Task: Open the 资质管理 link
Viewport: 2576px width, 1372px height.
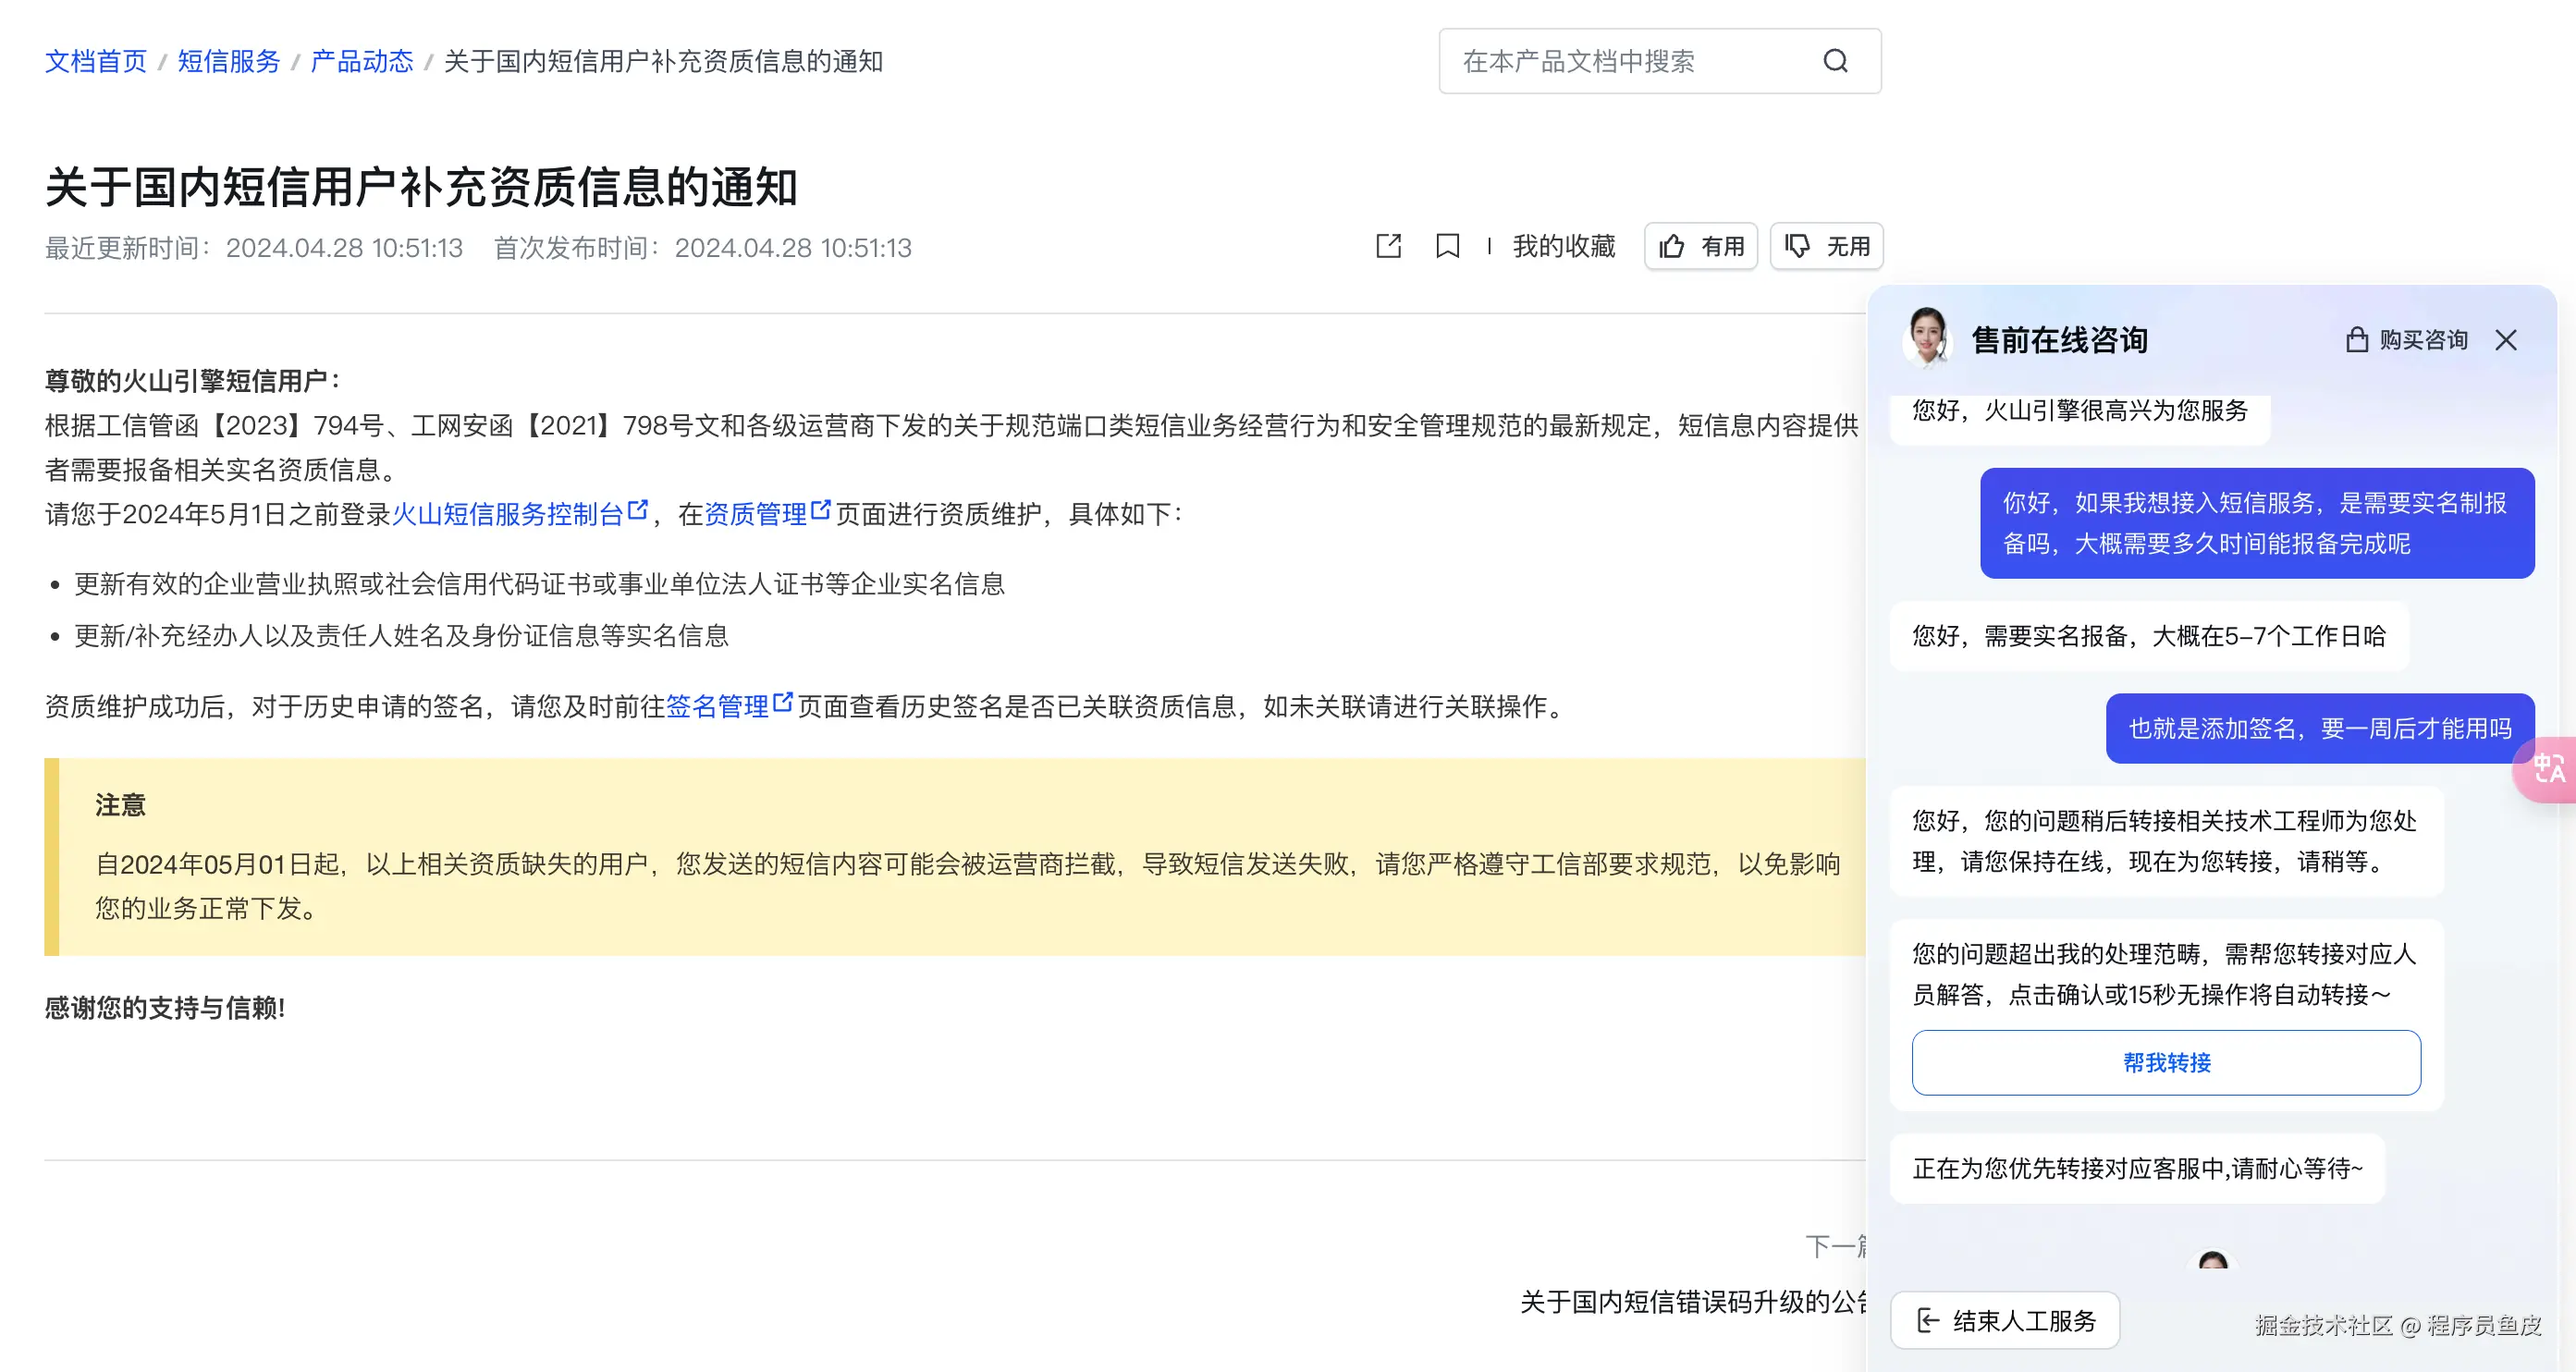Action: click(756, 514)
